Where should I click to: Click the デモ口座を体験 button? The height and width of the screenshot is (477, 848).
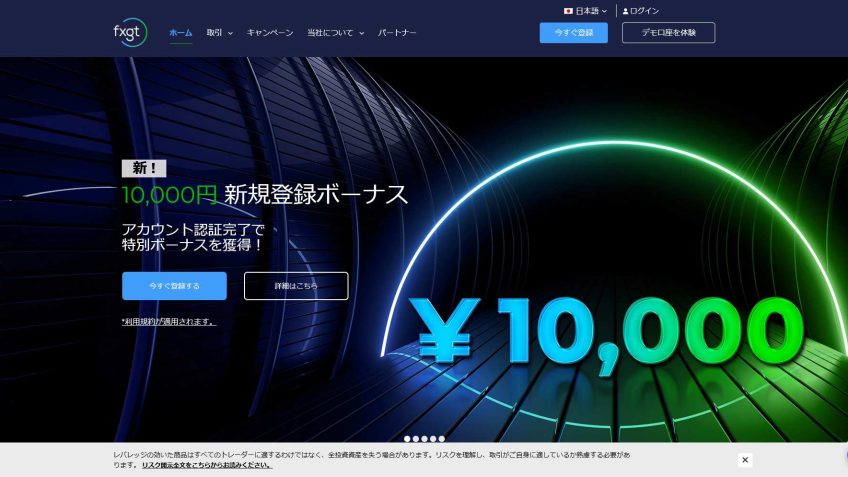click(x=668, y=33)
